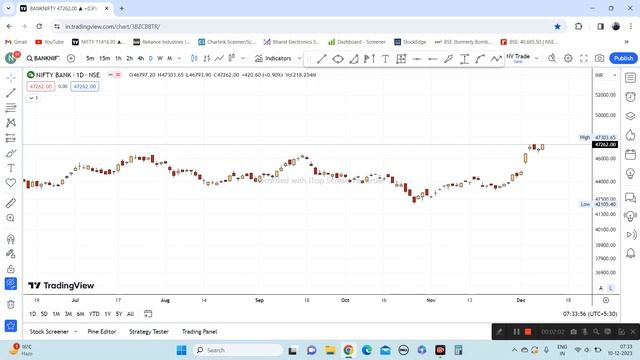Select the 1D date range
This screenshot has width=640, height=360.
[x=33, y=314]
